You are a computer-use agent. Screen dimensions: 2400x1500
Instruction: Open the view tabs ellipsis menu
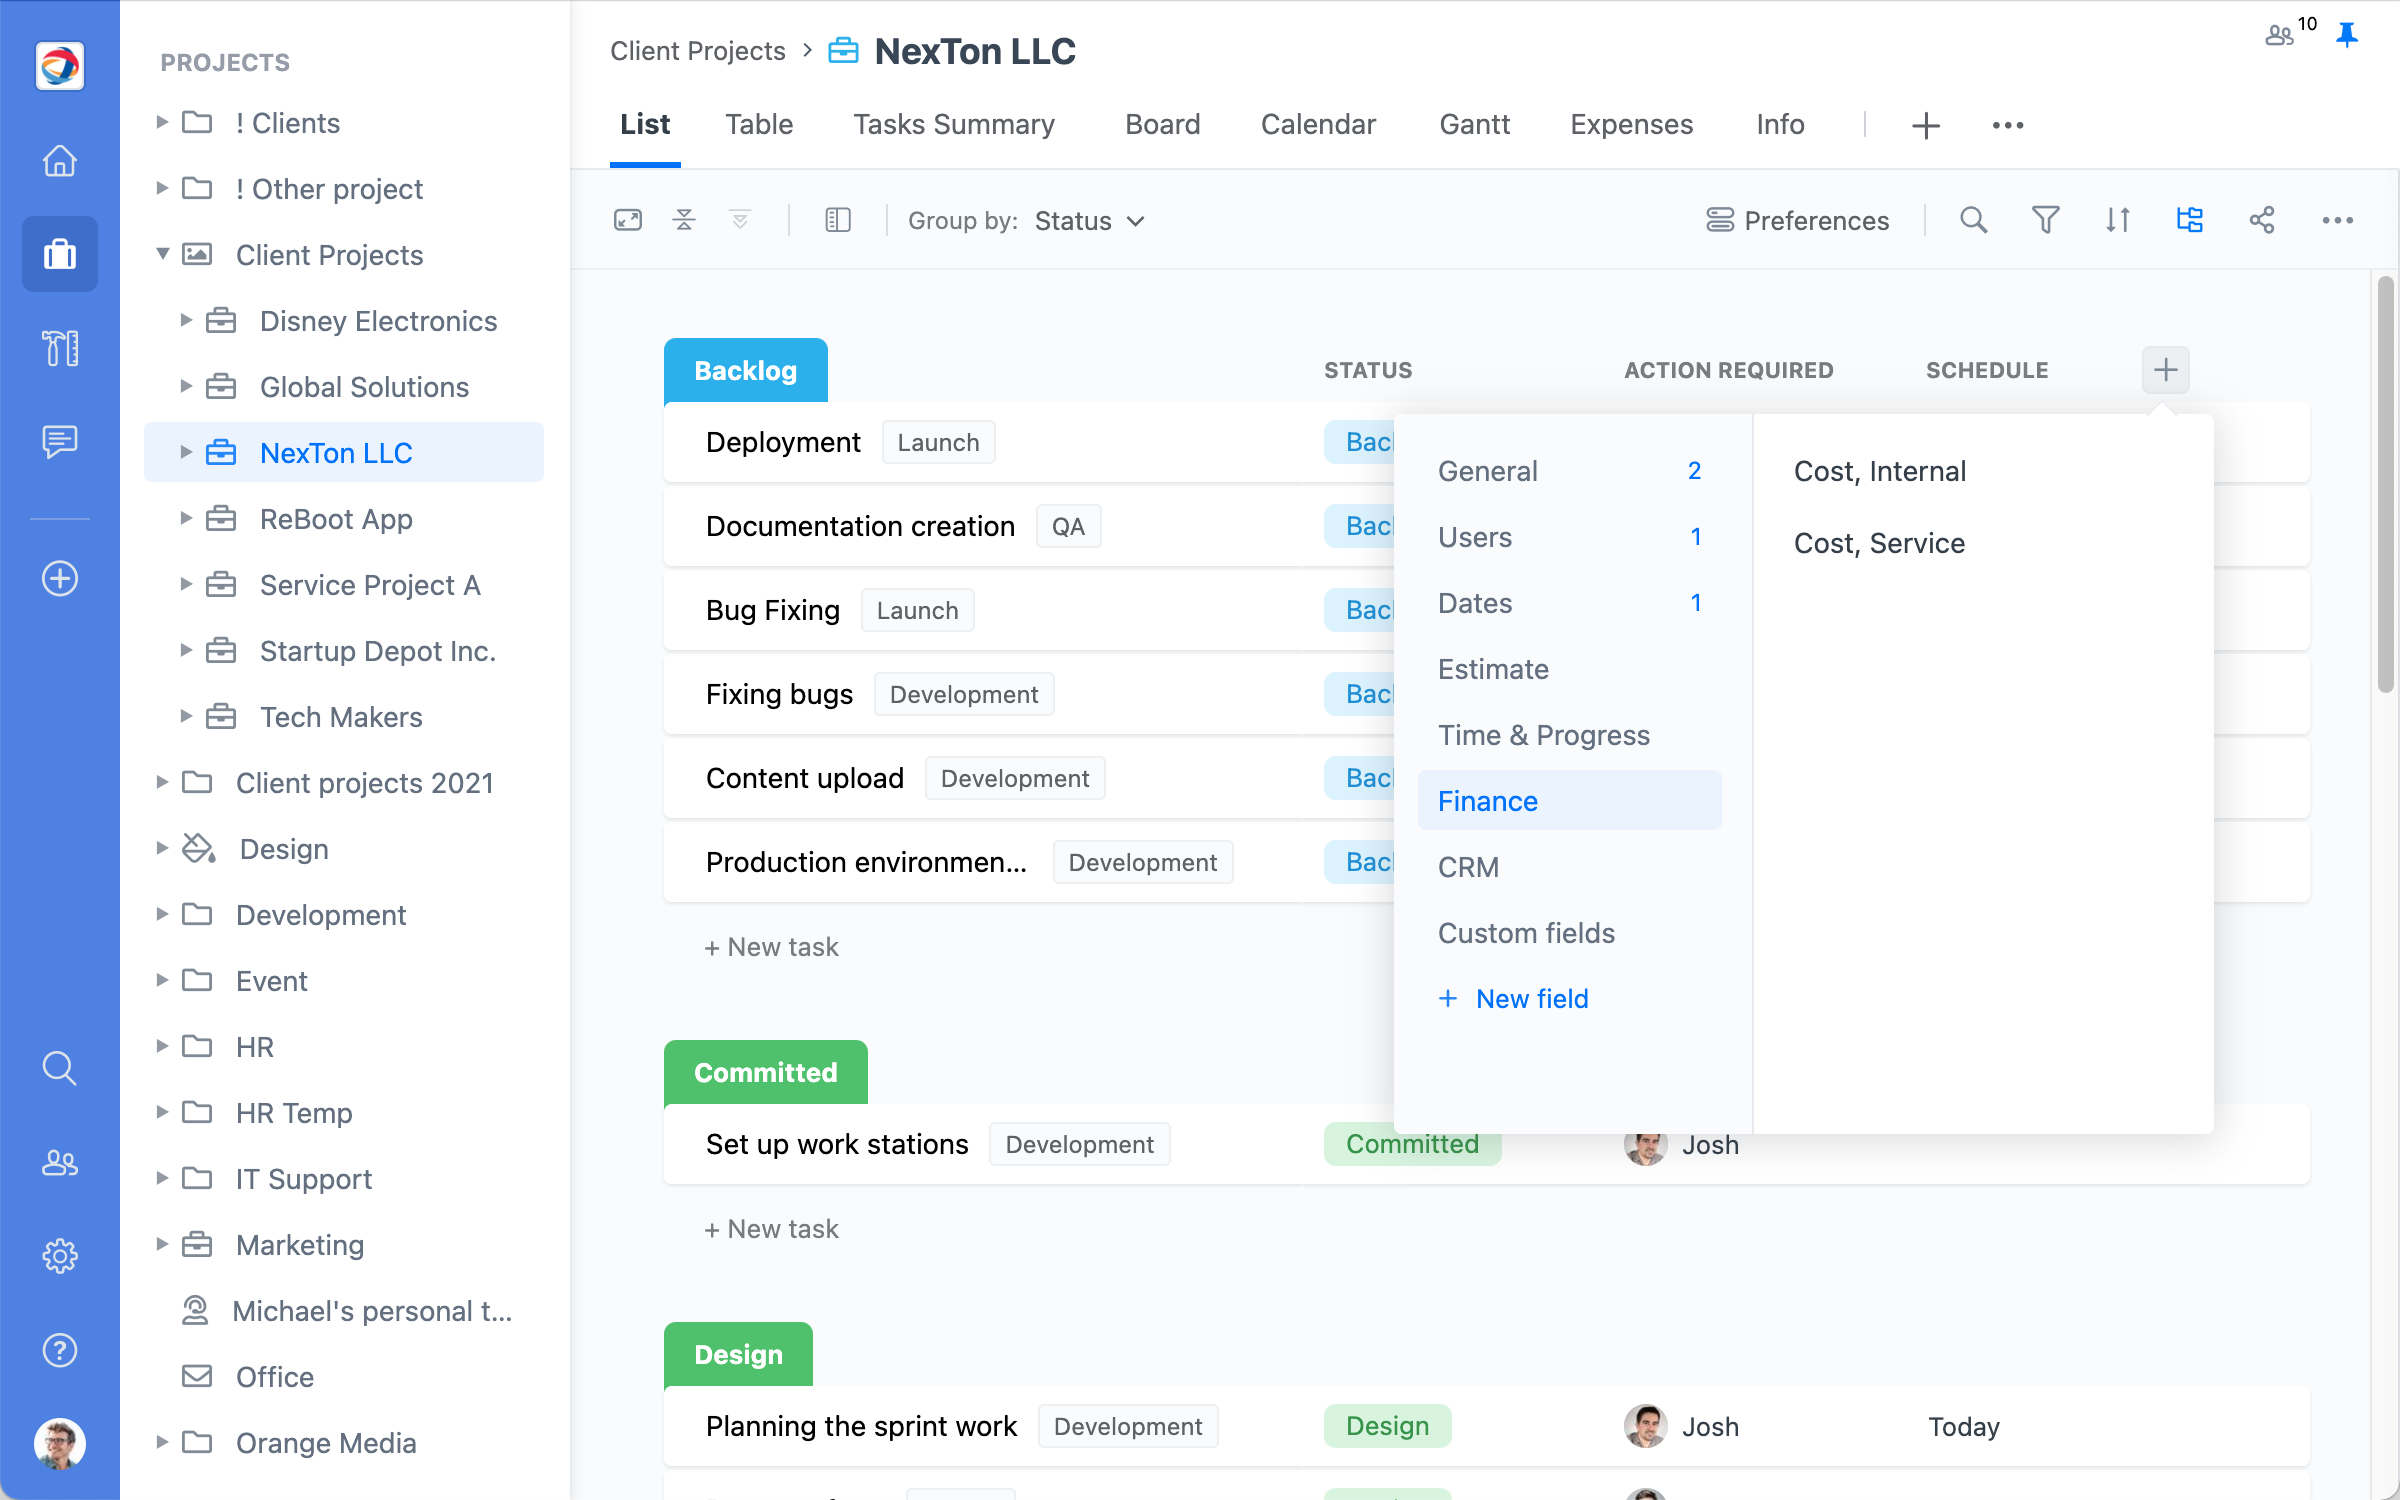pyautogui.click(x=2008, y=125)
